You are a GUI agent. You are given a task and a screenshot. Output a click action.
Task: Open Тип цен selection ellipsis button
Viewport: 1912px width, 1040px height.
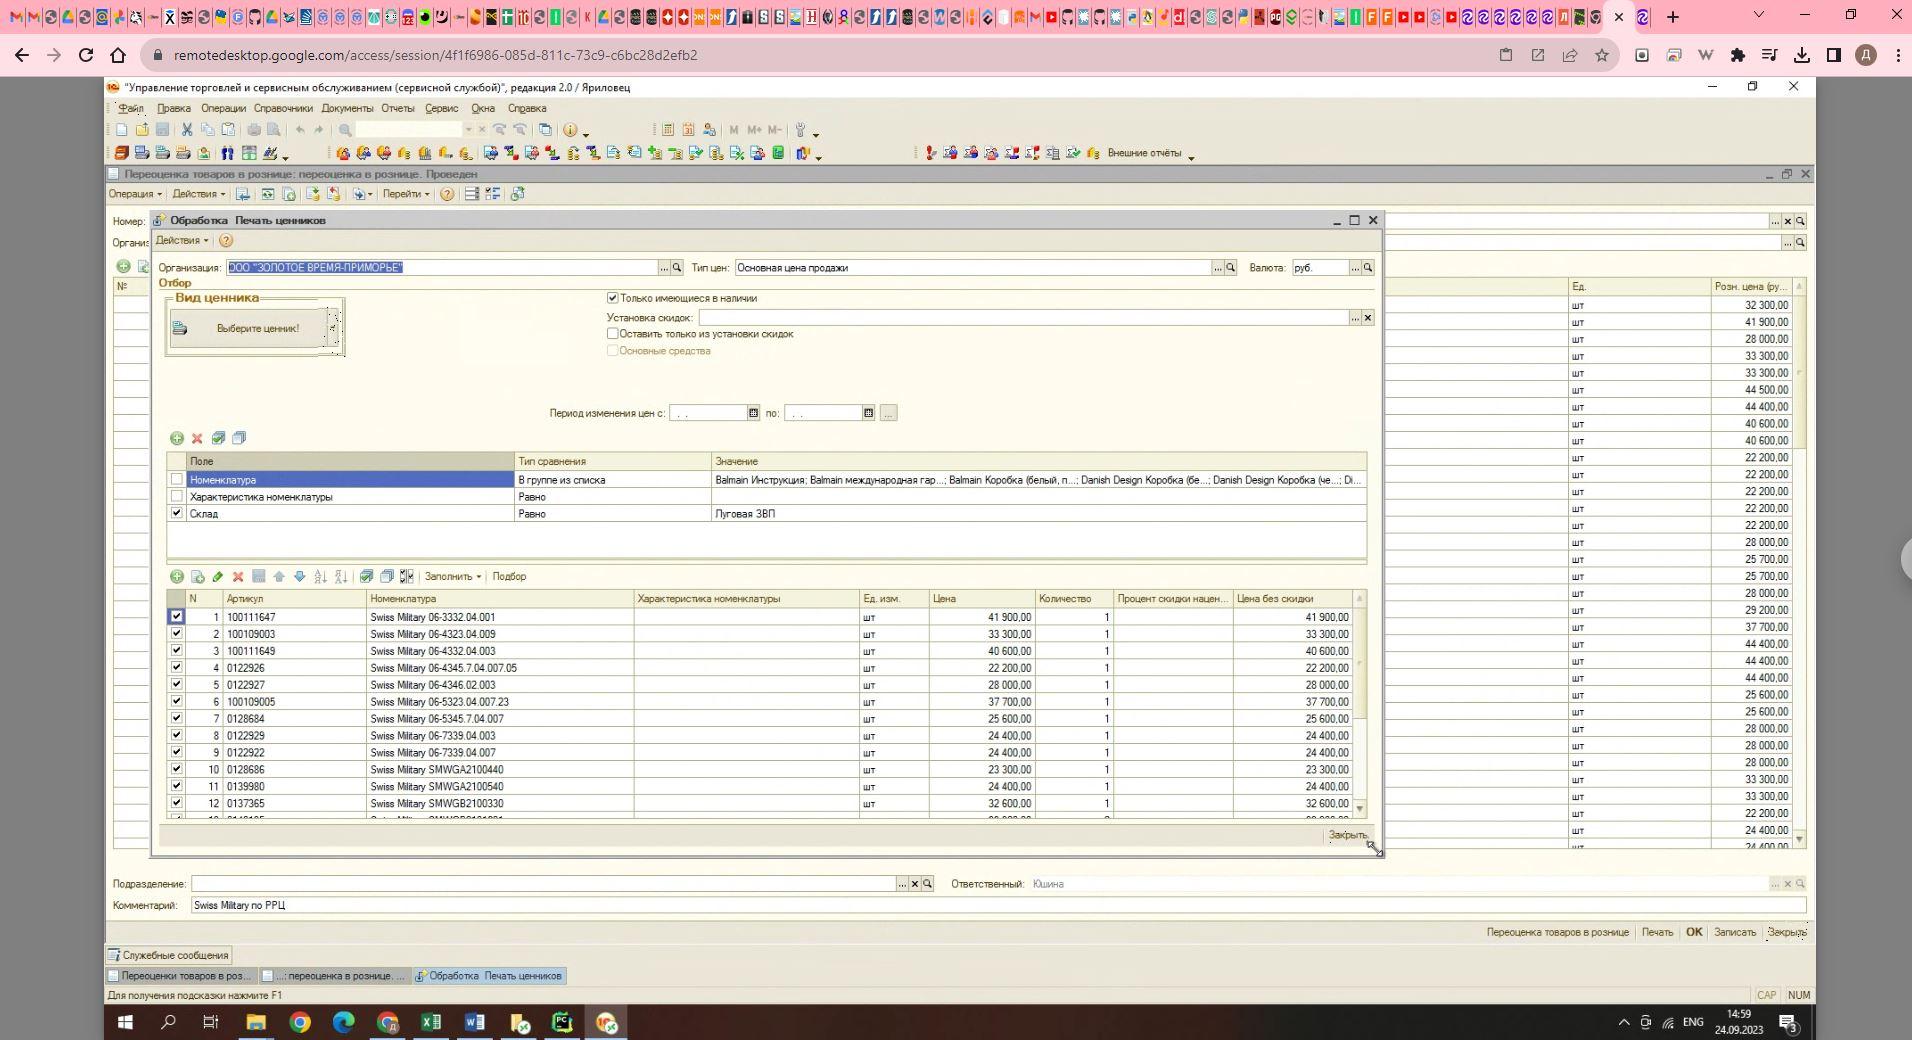pyautogui.click(x=1218, y=268)
